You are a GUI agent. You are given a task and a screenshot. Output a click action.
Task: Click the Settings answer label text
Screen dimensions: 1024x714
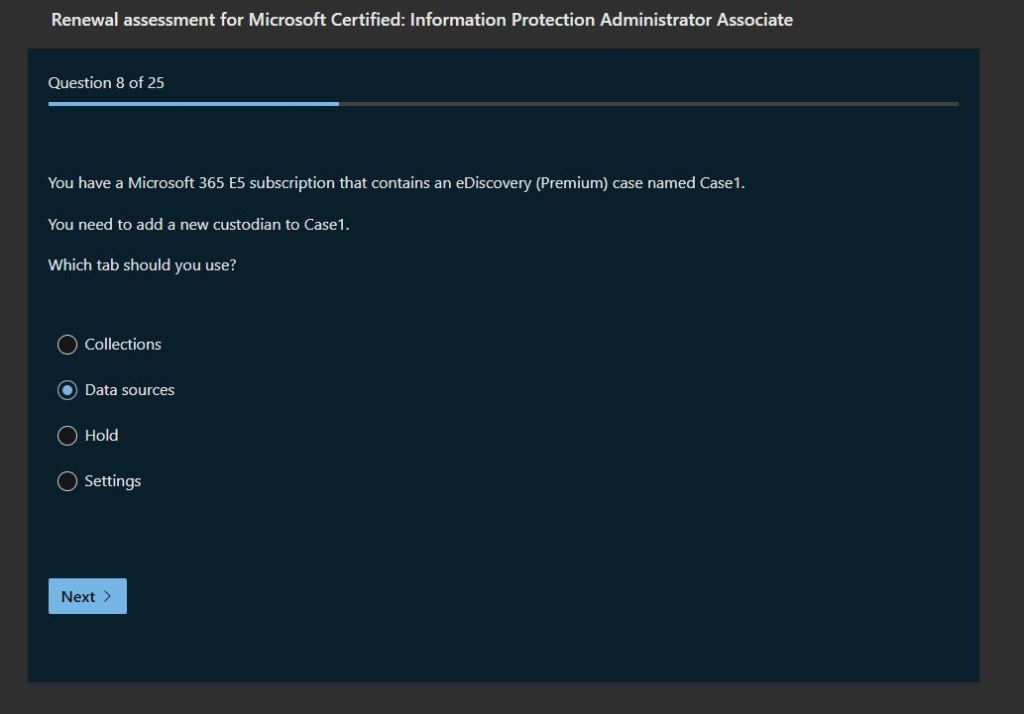tap(113, 482)
